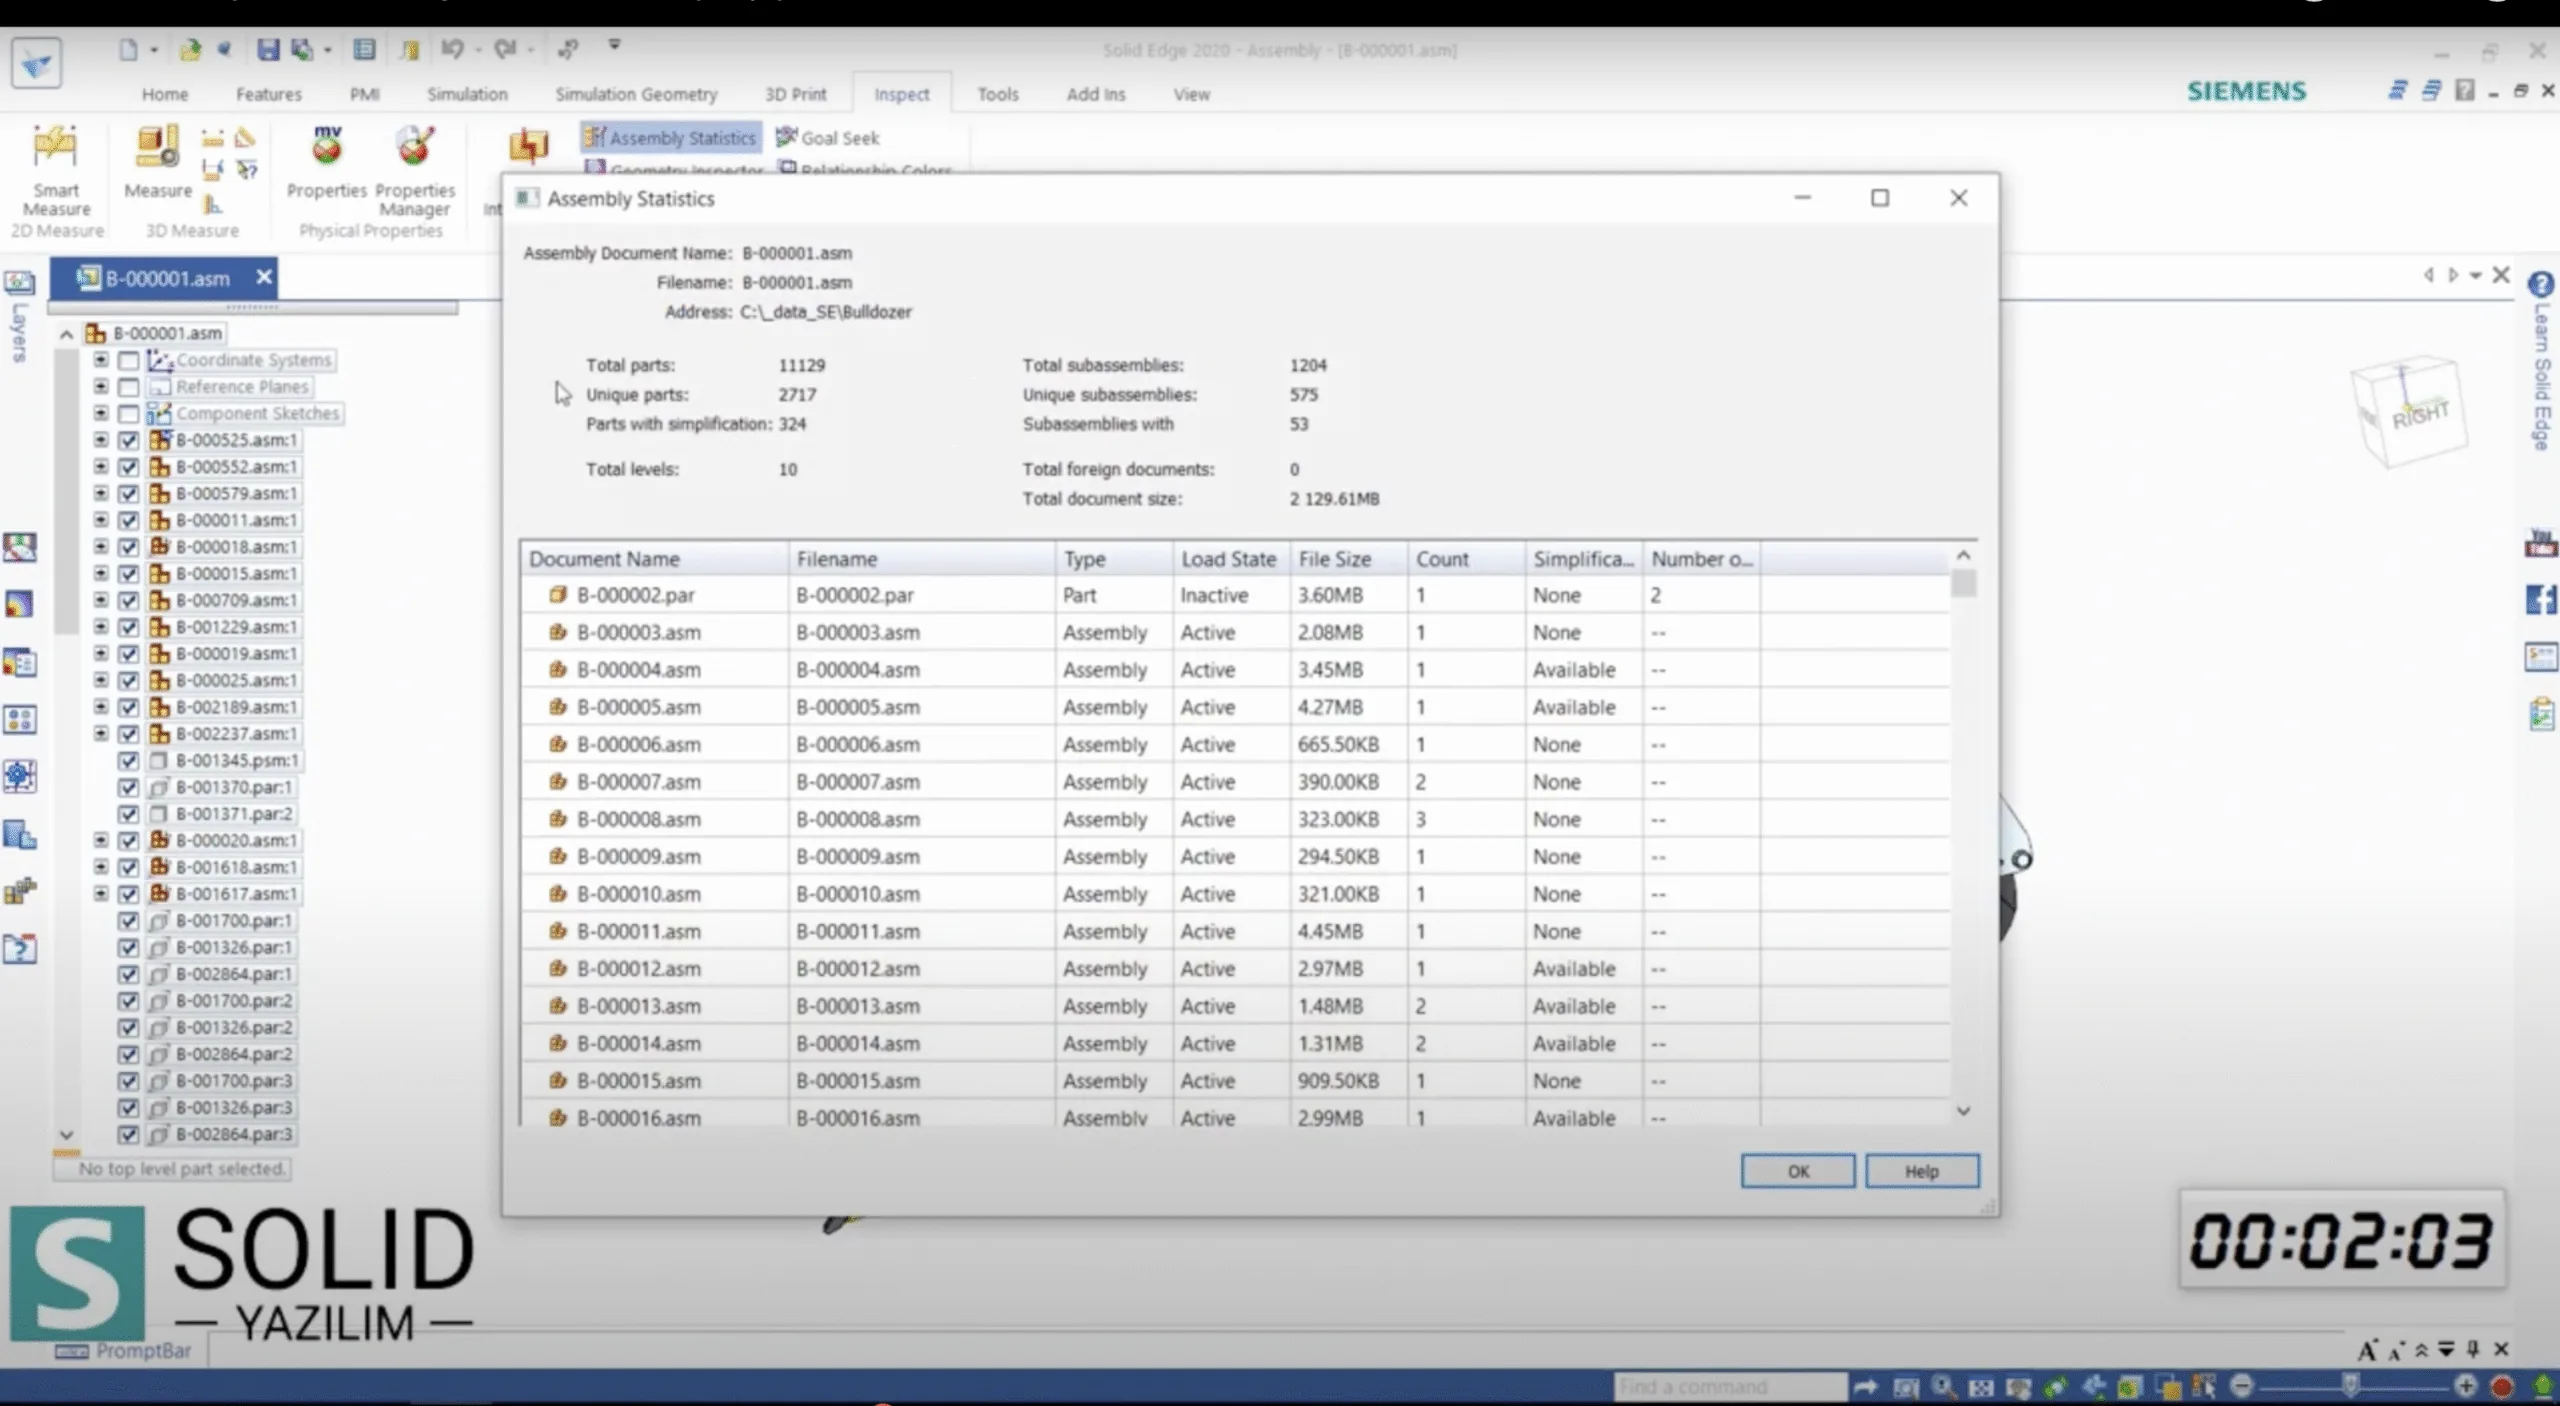The width and height of the screenshot is (2560, 1406).
Task: Open the Properties Manager
Action: 415,170
